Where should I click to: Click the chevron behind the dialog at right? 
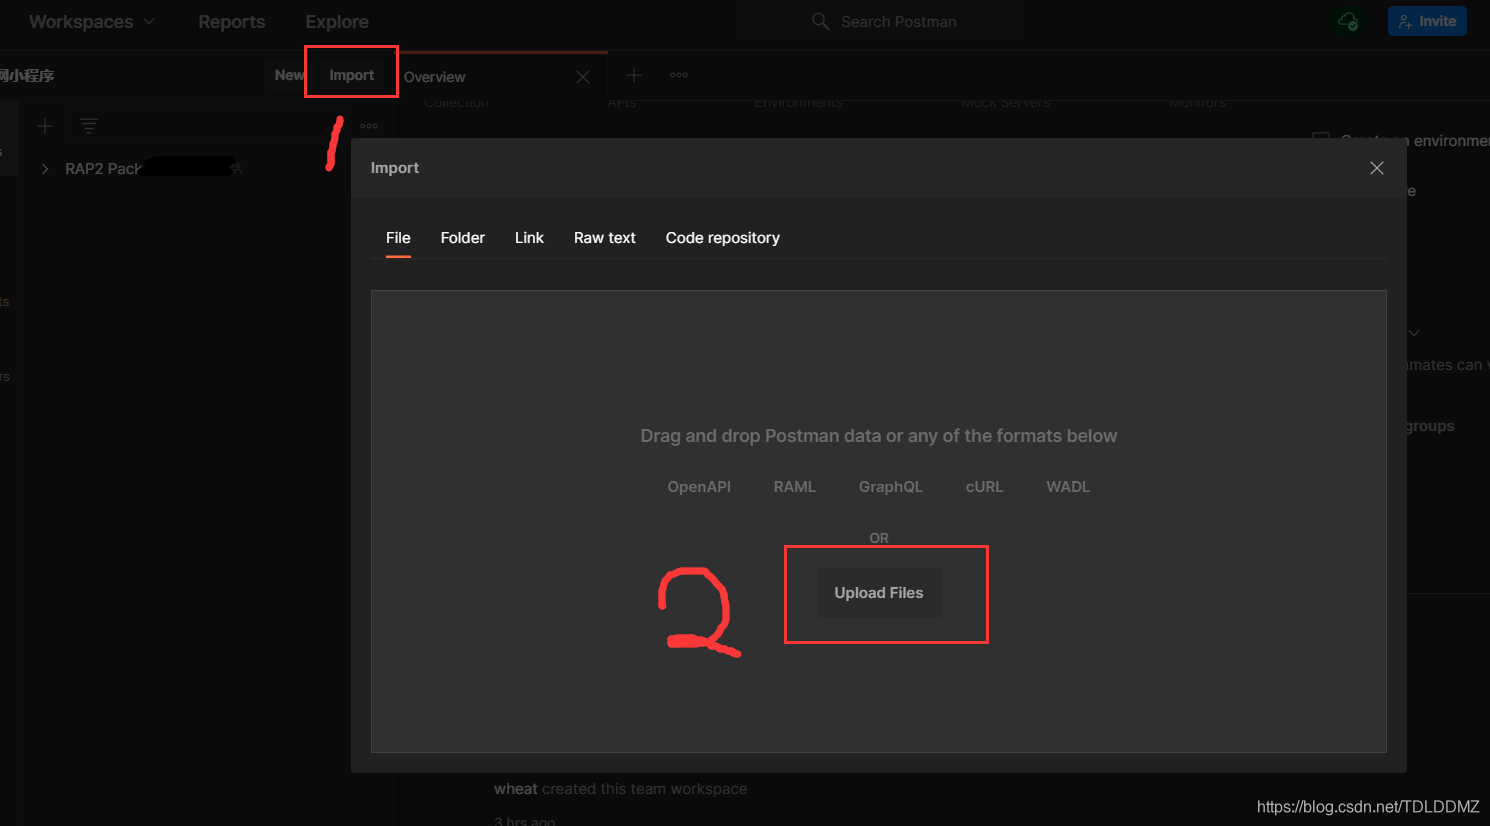pos(1414,333)
